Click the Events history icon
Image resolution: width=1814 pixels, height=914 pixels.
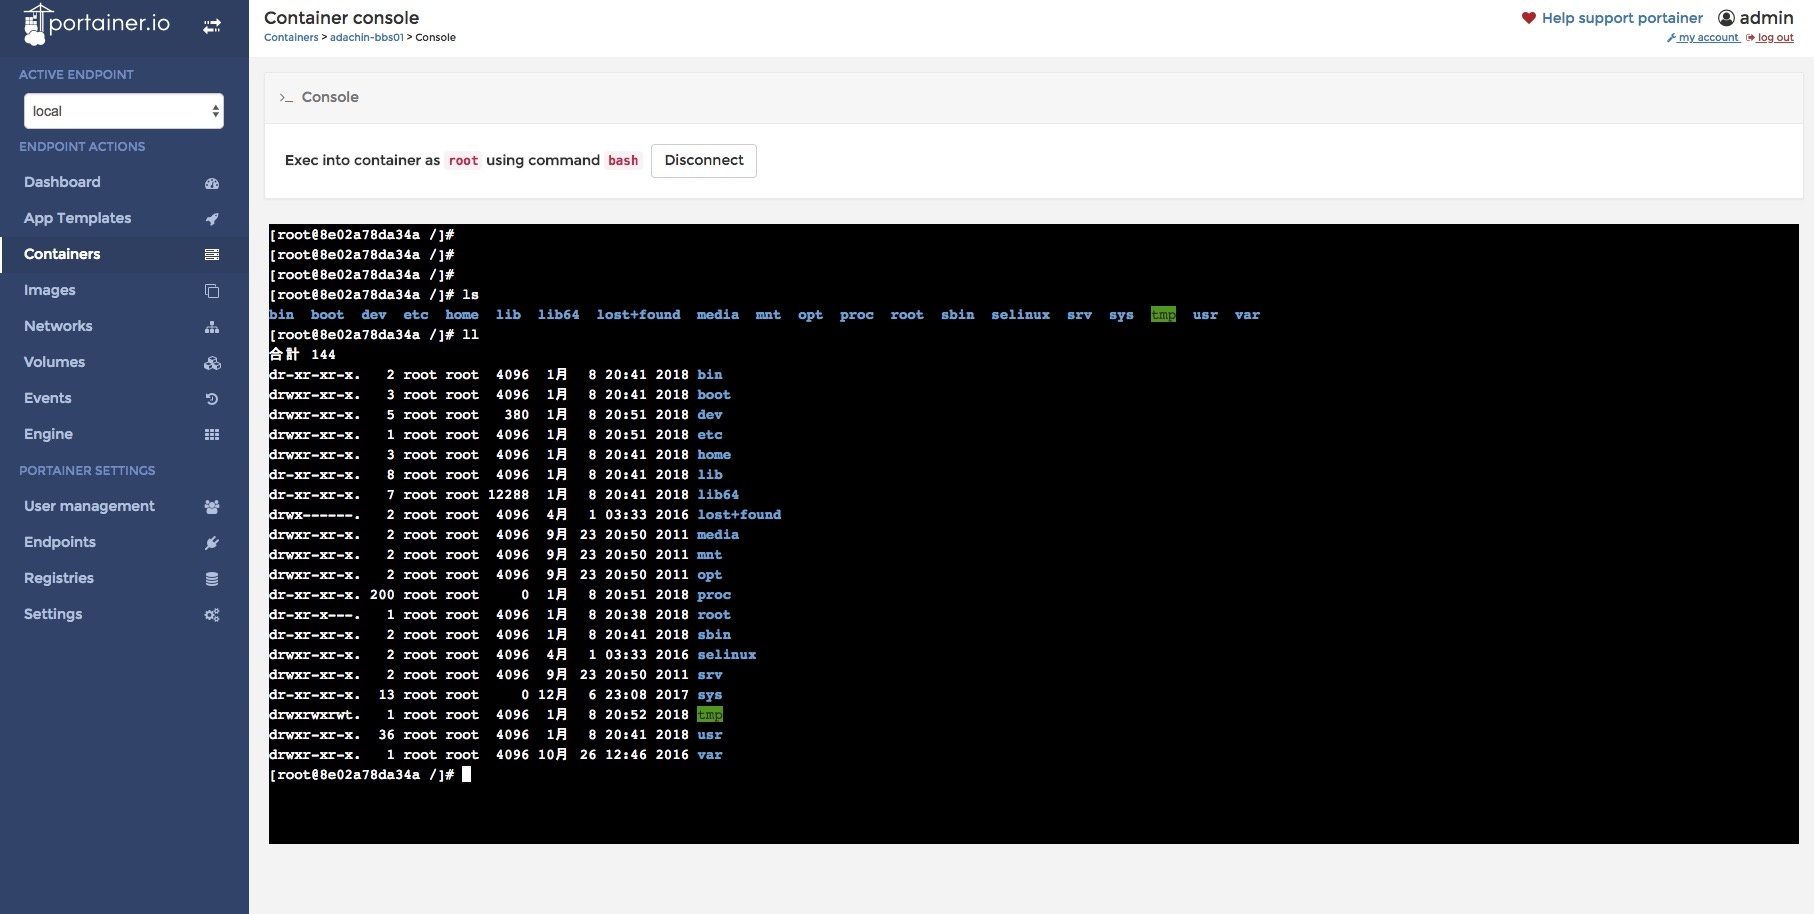pyautogui.click(x=212, y=399)
